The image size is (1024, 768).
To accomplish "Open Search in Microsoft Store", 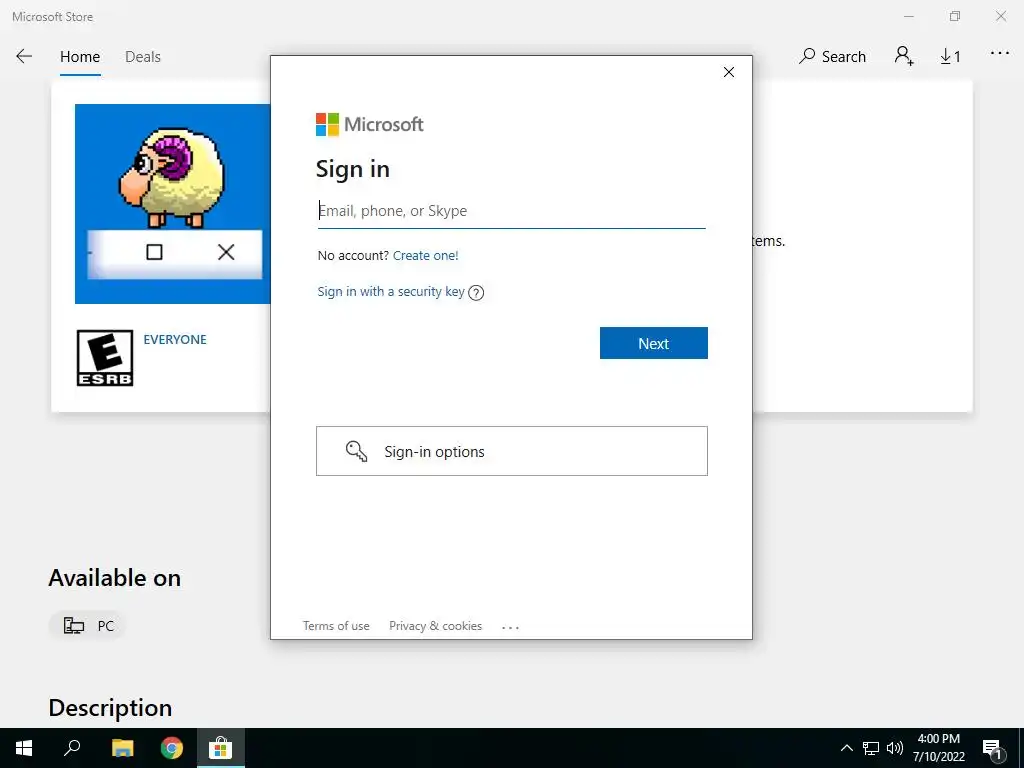I will [x=832, y=57].
